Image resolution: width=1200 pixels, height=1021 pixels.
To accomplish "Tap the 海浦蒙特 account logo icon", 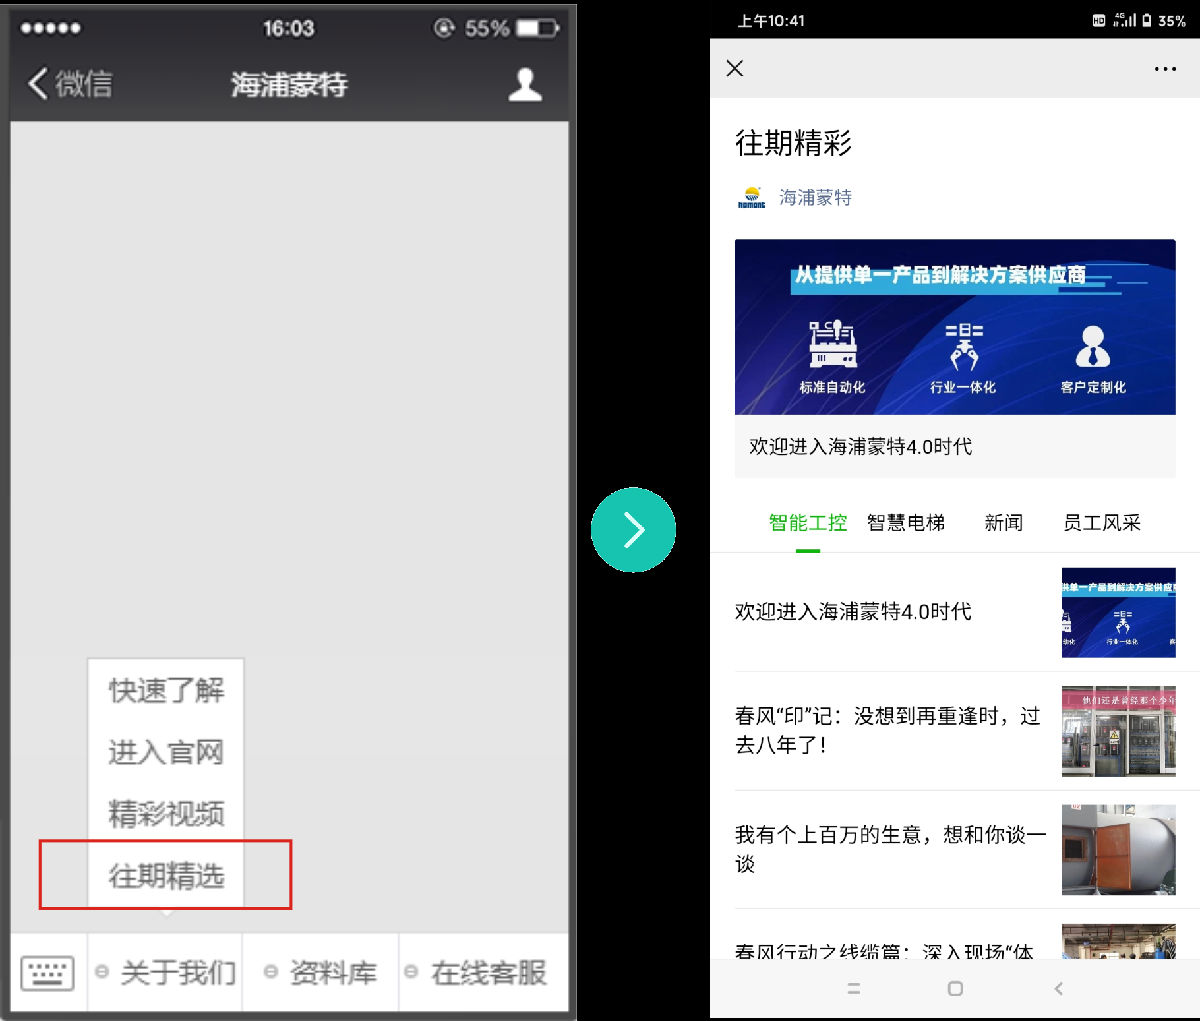I will point(751,198).
